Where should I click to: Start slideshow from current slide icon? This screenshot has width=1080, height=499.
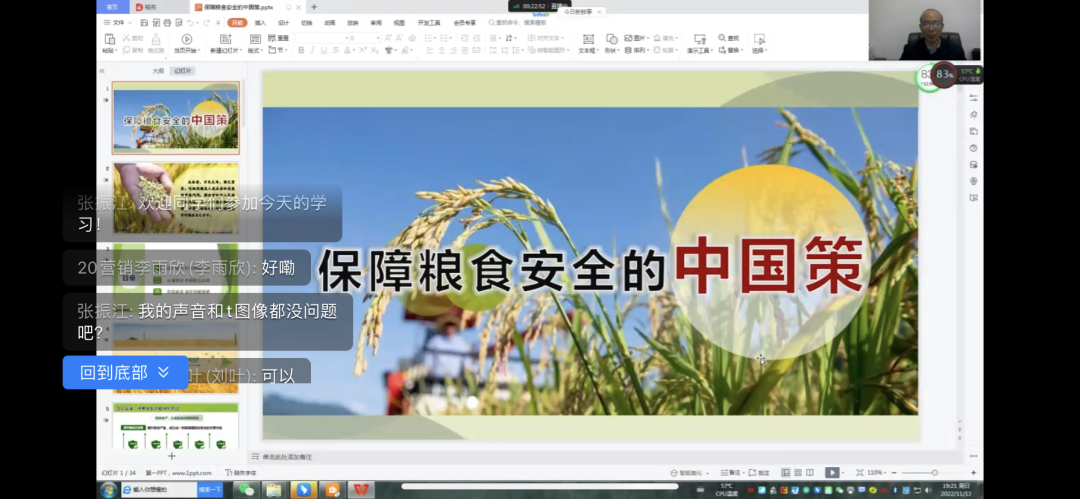(186, 40)
